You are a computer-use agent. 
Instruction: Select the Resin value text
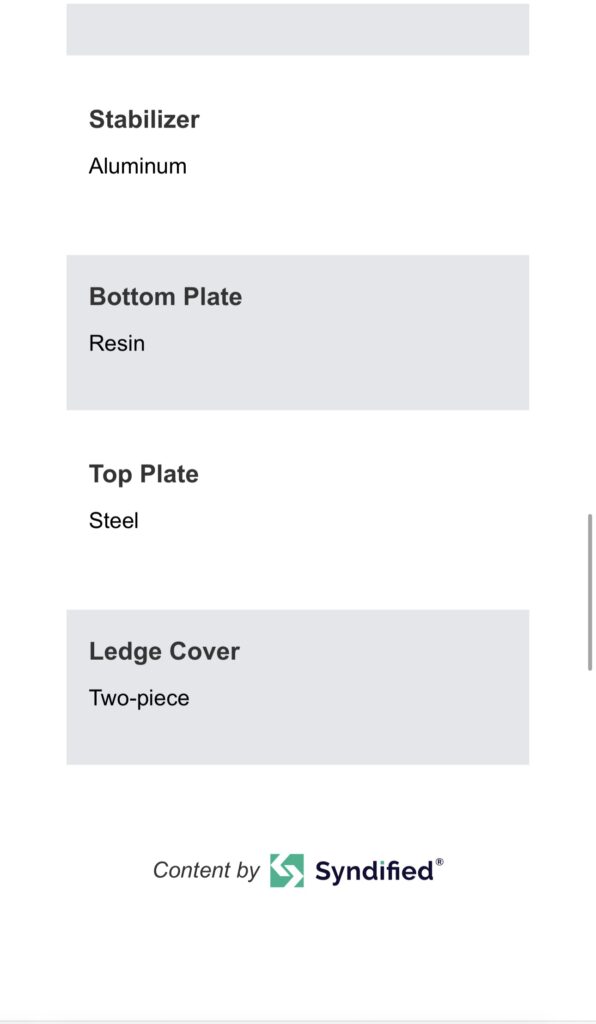(117, 344)
